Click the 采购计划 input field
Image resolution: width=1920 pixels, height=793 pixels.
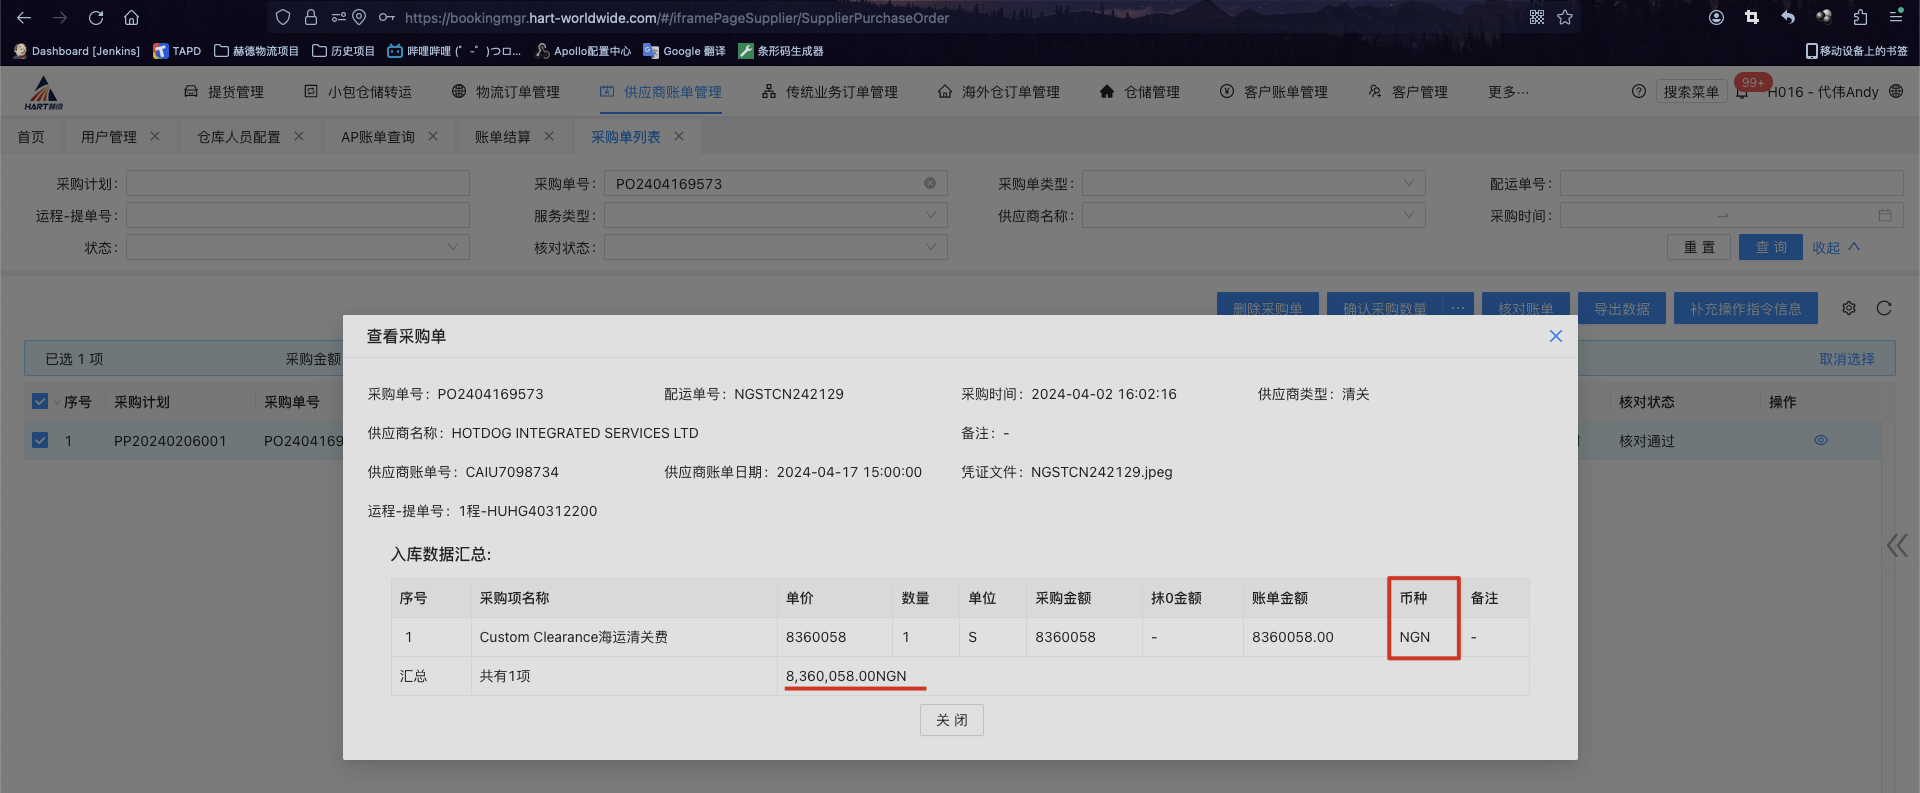(297, 183)
